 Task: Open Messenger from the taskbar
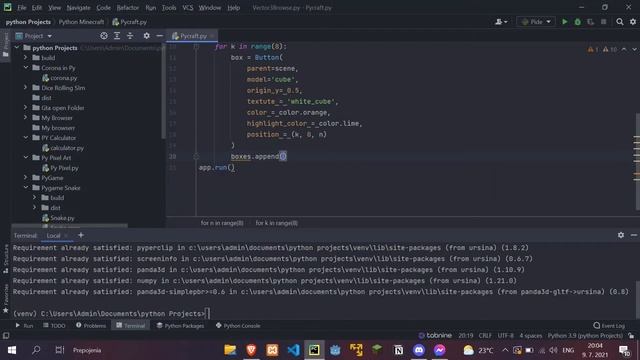click(x=440, y=350)
